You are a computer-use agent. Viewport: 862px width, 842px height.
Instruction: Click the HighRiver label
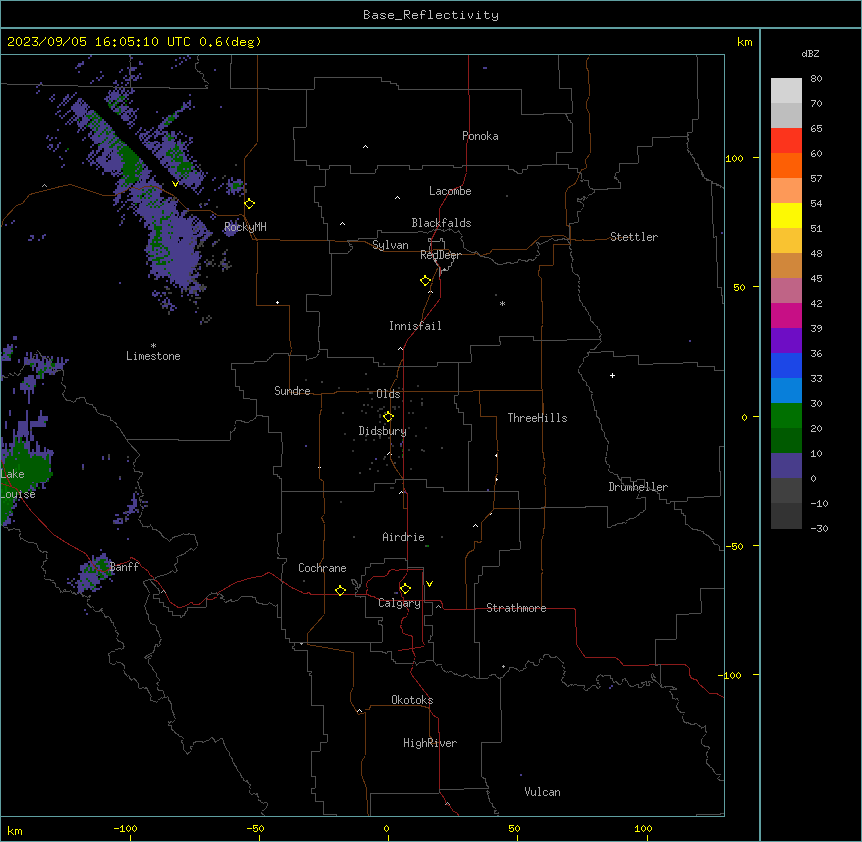pos(430,743)
